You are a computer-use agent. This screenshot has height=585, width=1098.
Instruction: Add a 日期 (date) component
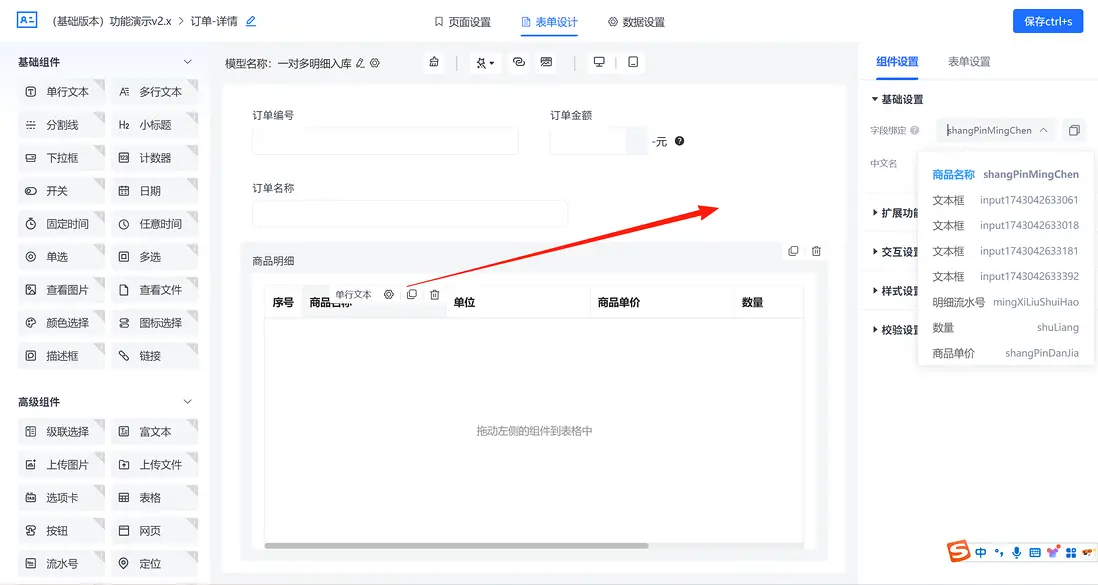point(152,190)
